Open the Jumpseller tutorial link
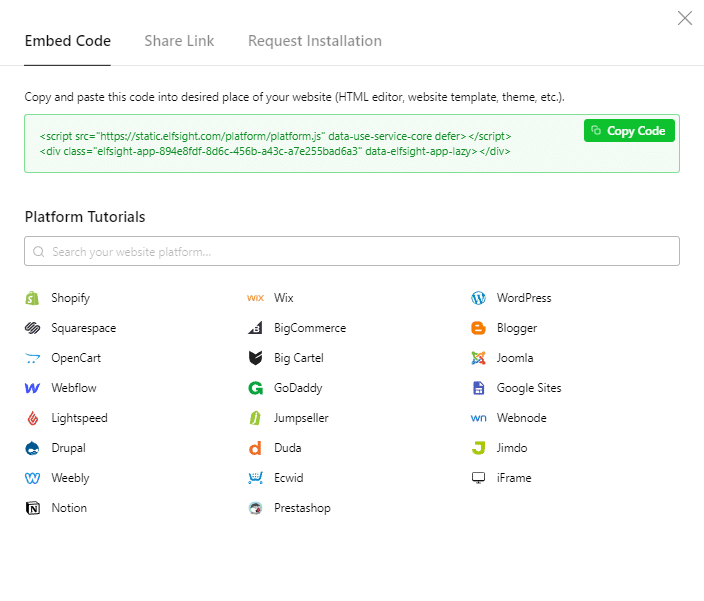The image size is (704, 601). coord(301,418)
